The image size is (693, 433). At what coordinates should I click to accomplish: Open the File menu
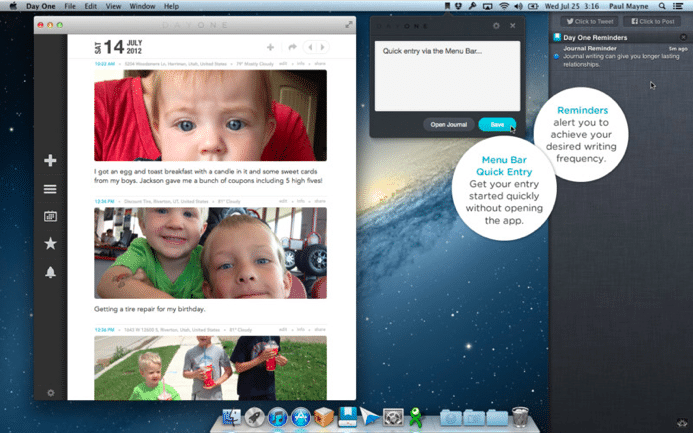(70, 6)
